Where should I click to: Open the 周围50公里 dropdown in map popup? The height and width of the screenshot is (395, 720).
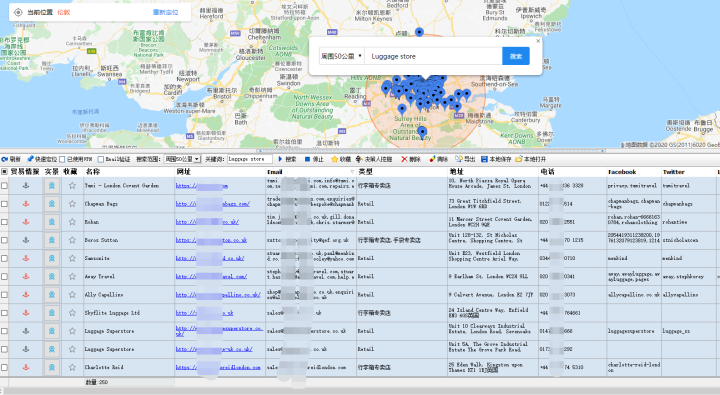click(x=342, y=56)
